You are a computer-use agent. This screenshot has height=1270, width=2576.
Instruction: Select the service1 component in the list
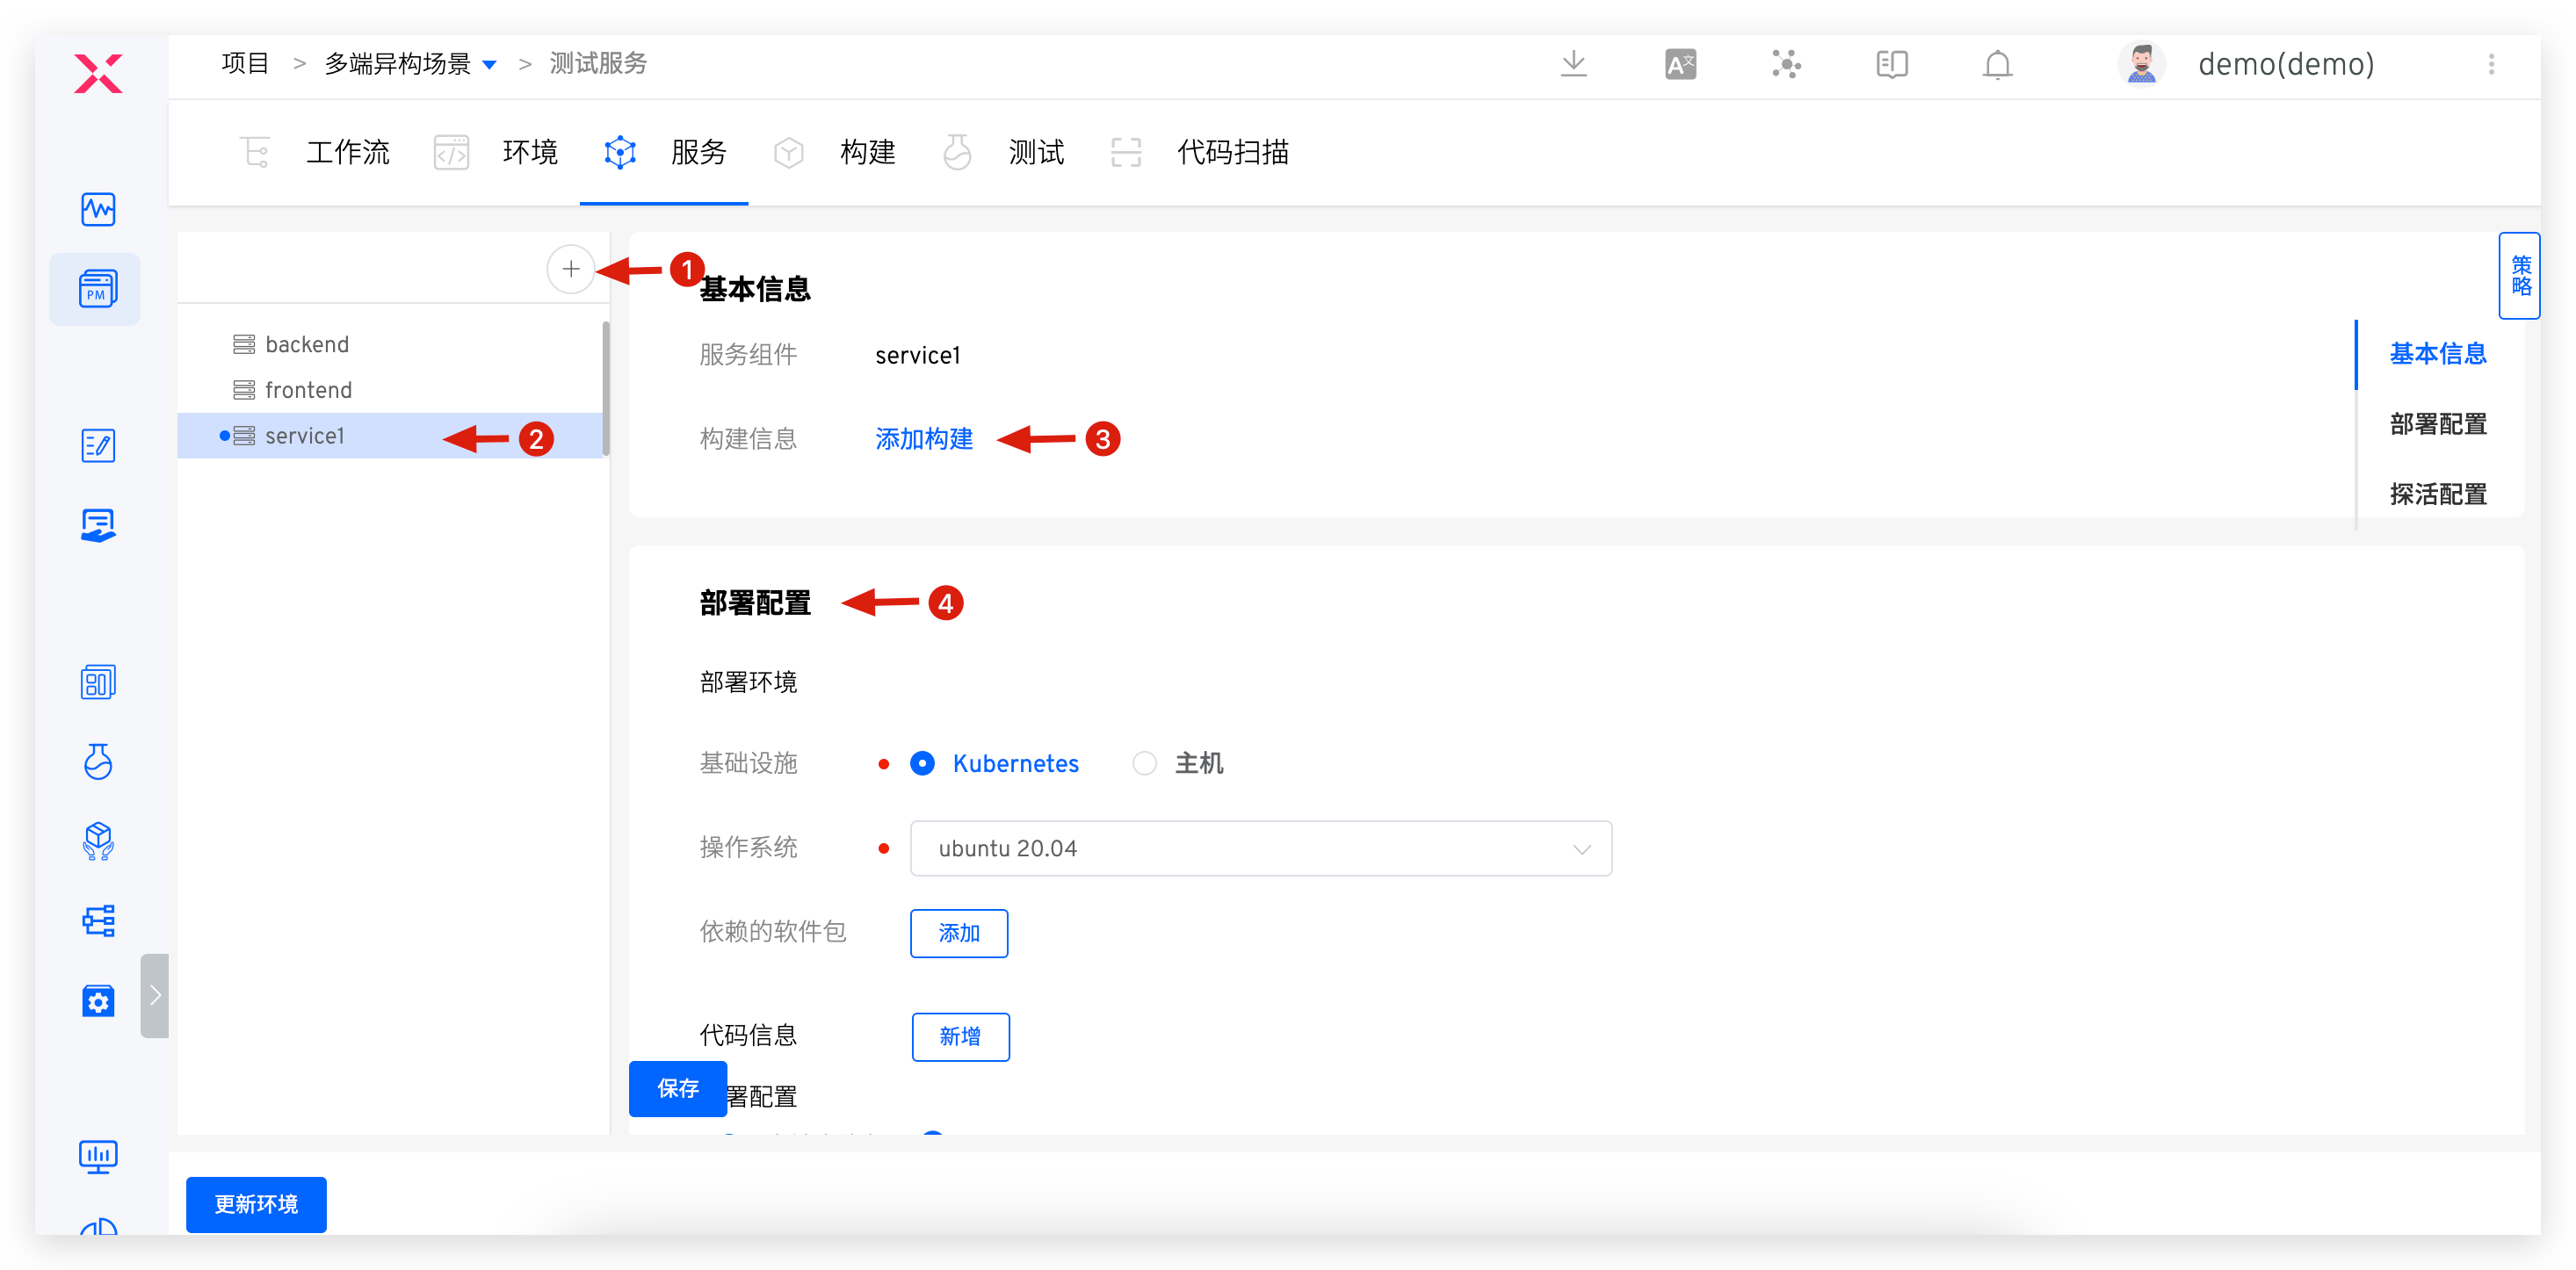click(x=304, y=435)
